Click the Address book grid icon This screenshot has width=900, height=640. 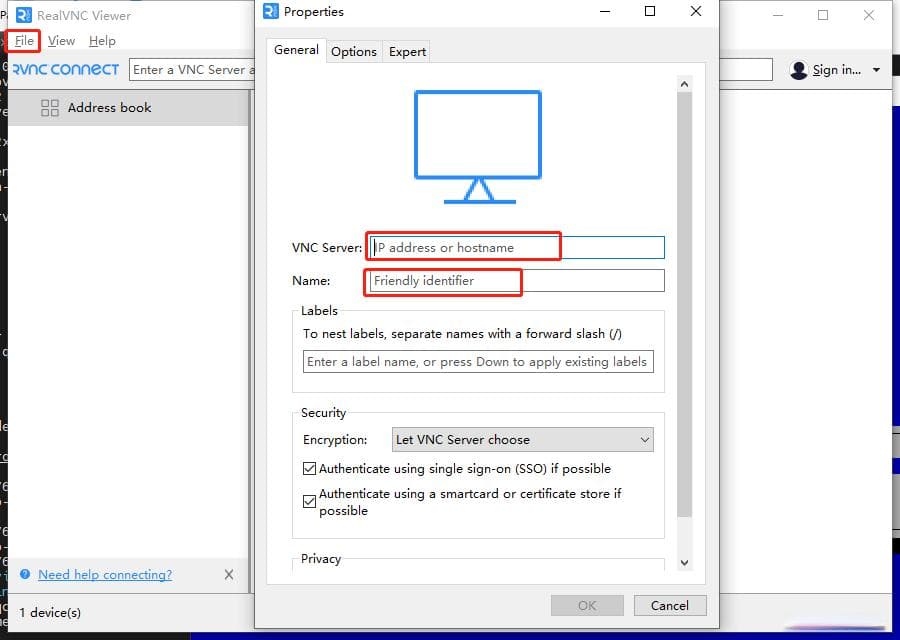click(x=50, y=107)
